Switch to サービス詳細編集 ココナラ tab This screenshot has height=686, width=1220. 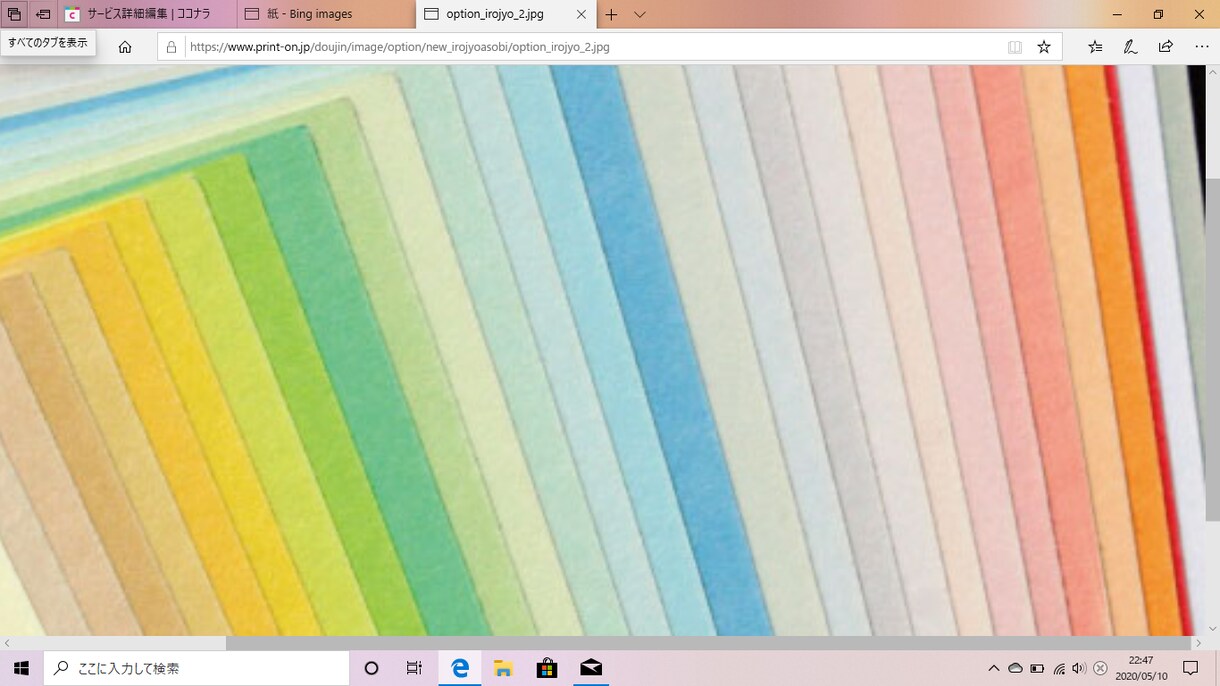point(147,14)
